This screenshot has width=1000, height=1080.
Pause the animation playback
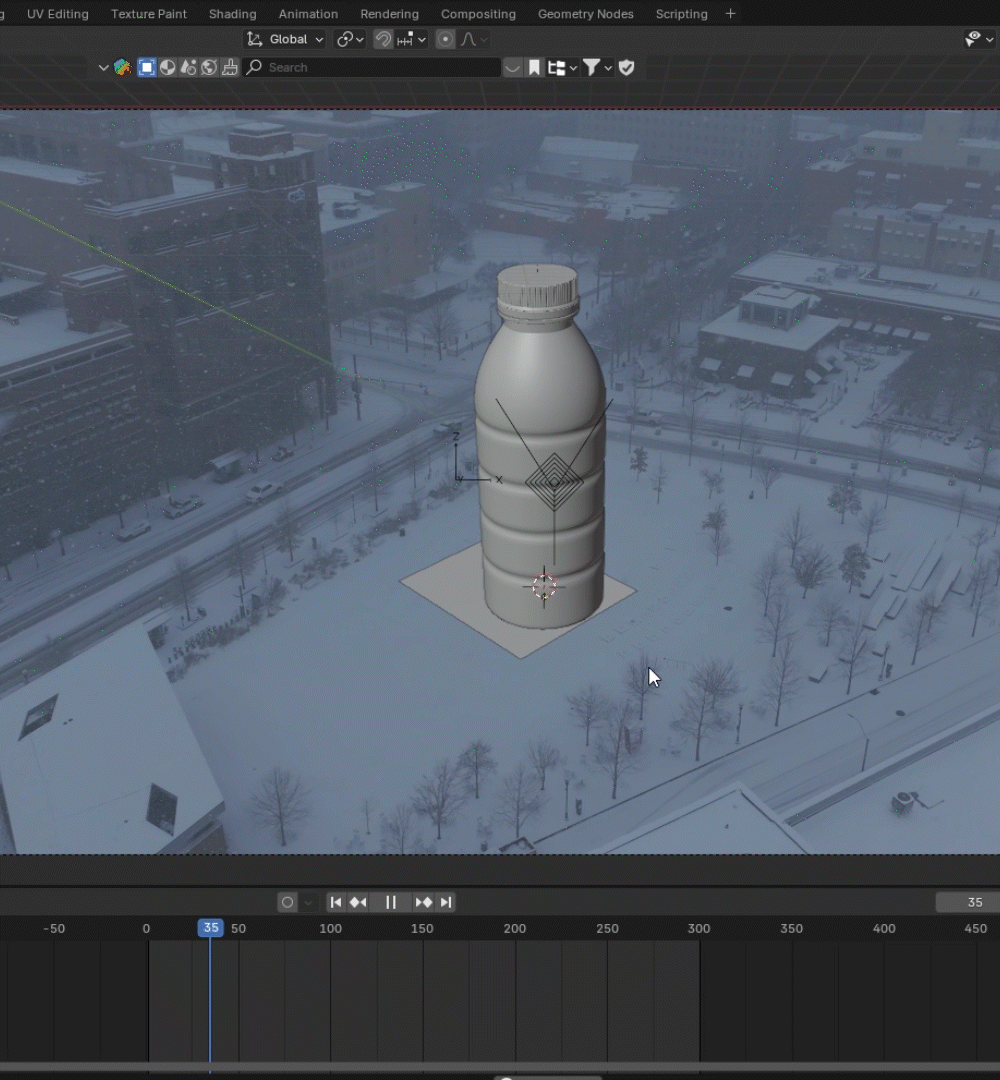tap(390, 902)
